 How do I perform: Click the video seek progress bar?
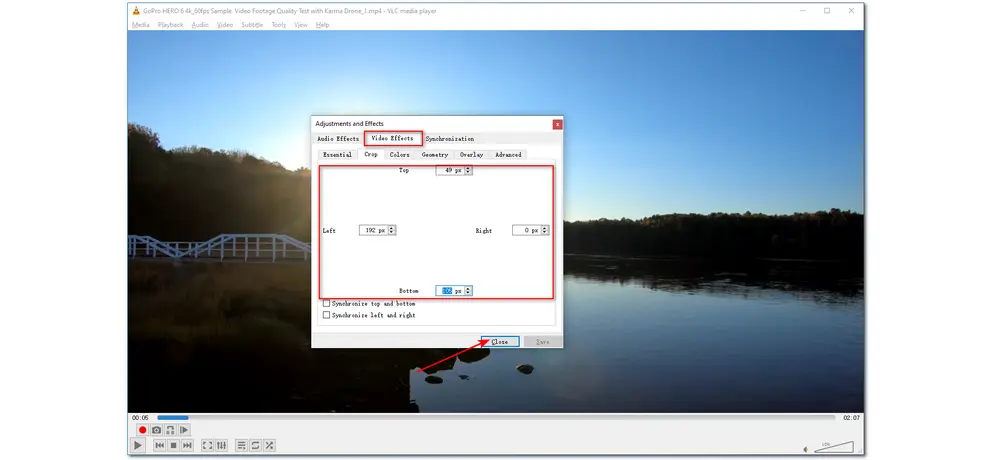pyautogui.click(x=495, y=417)
